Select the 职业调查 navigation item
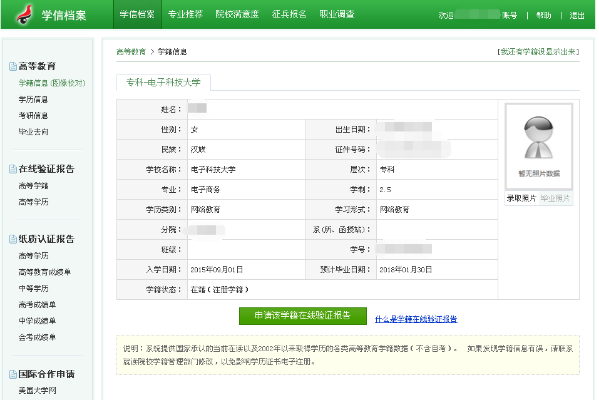 click(337, 15)
